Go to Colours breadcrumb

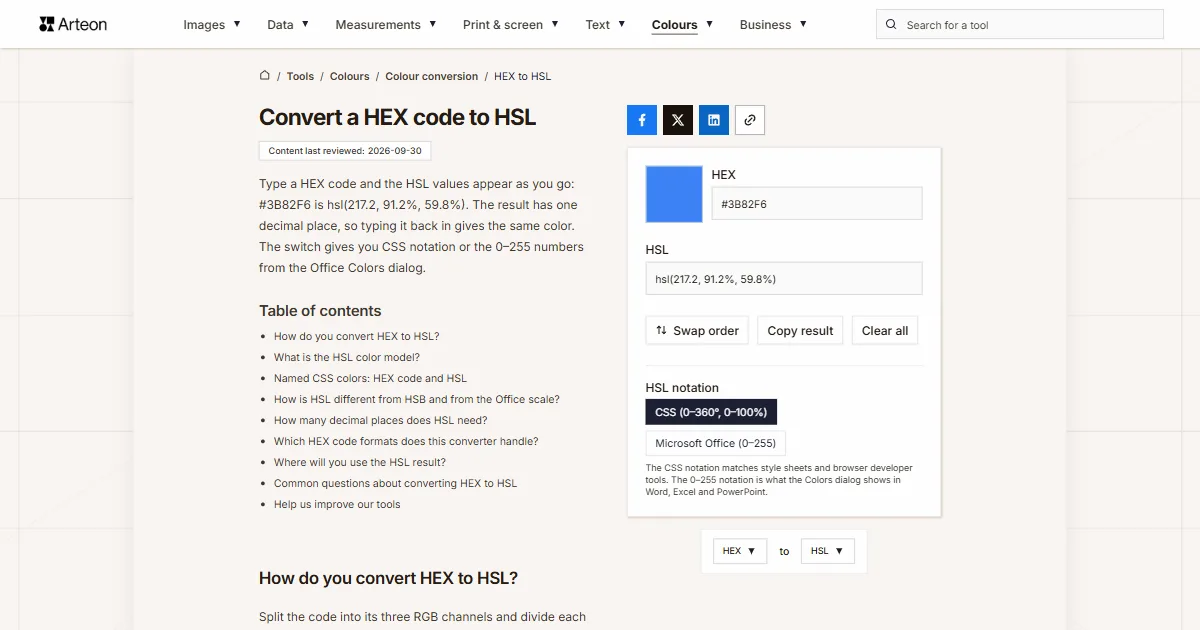tap(350, 76)
